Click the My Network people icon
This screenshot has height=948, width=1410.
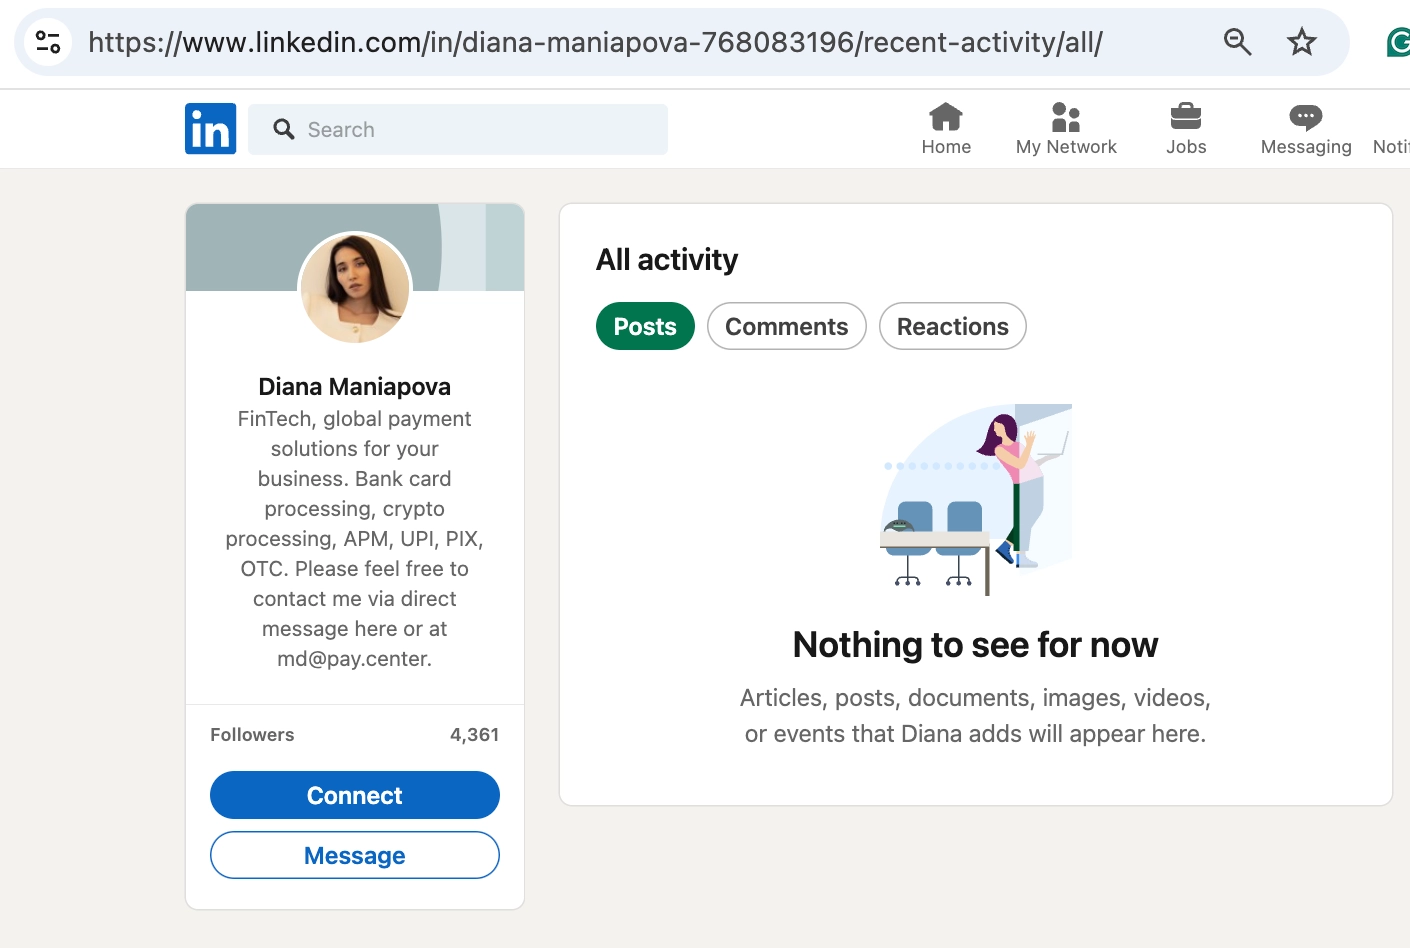point(1066,116)
